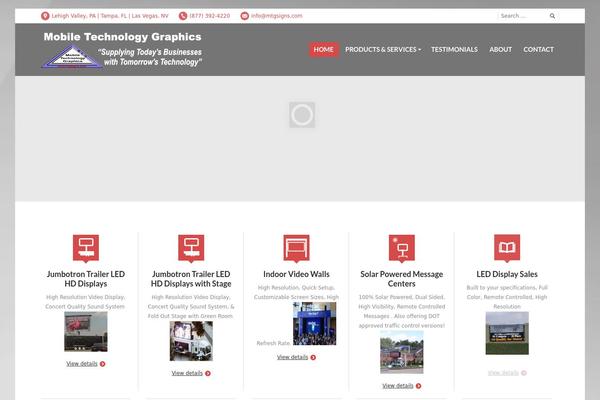This screenshot has height=400, width=600.
Task: Click Jumbotron Trailer LED HD Displays with Stage heading
Action: 191,279
